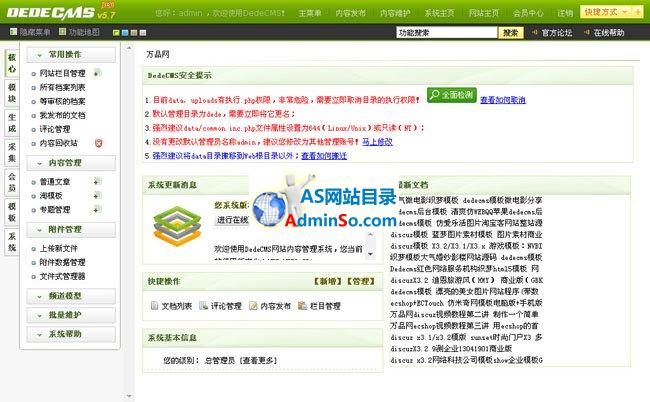Open 附件数据管理 in left menu

[63, 262]
